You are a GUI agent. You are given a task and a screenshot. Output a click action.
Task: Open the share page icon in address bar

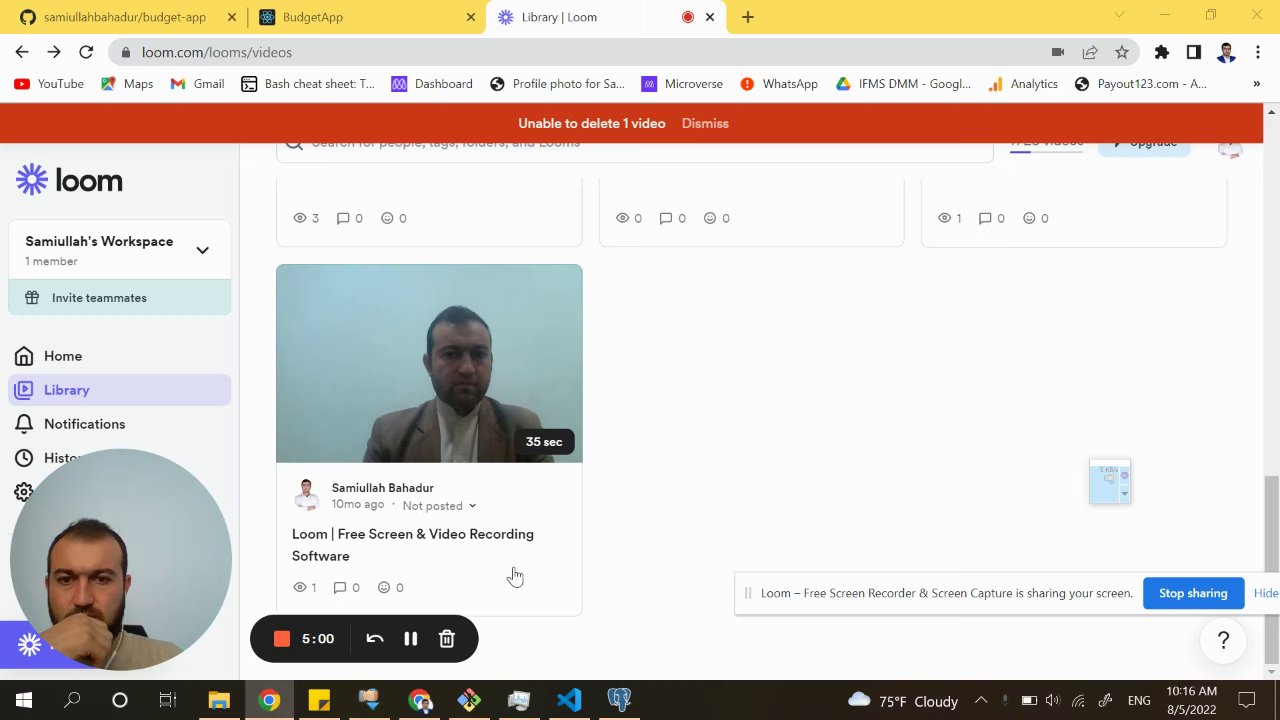(x=1090, y=52)
